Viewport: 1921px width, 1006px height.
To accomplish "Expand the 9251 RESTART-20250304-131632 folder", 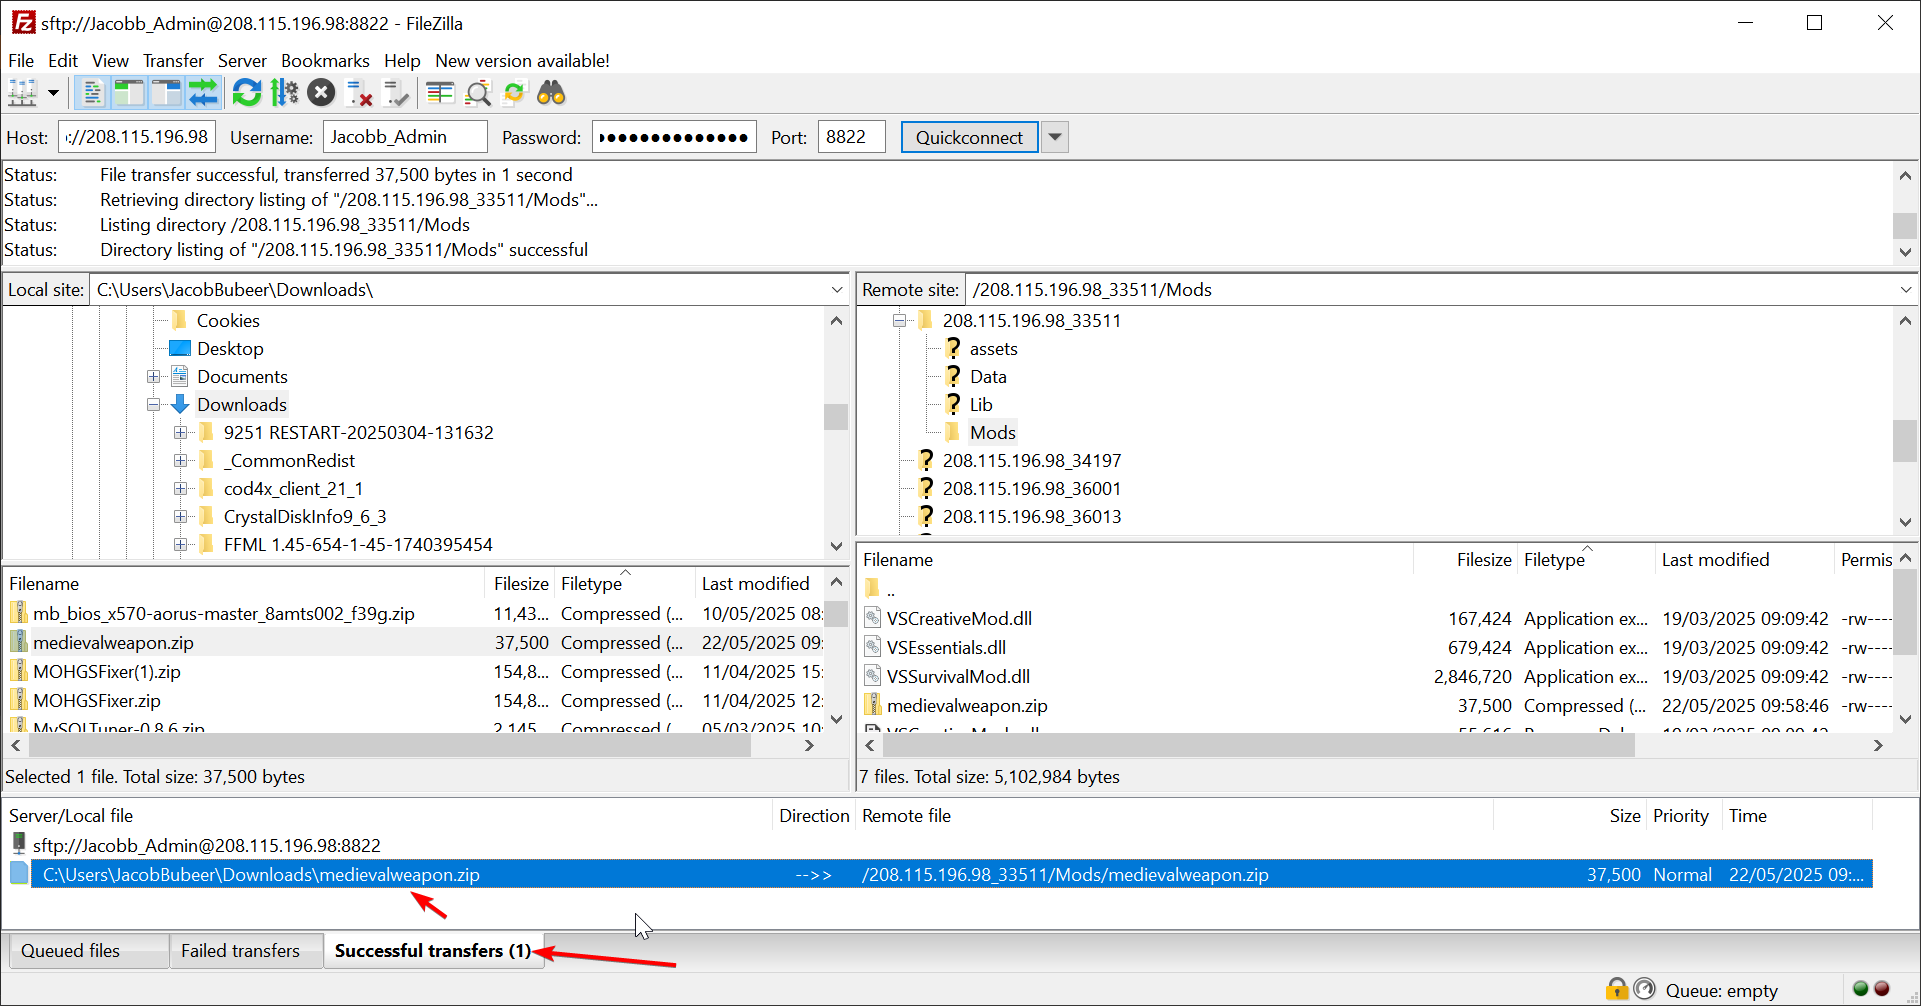I will point(181,433).
